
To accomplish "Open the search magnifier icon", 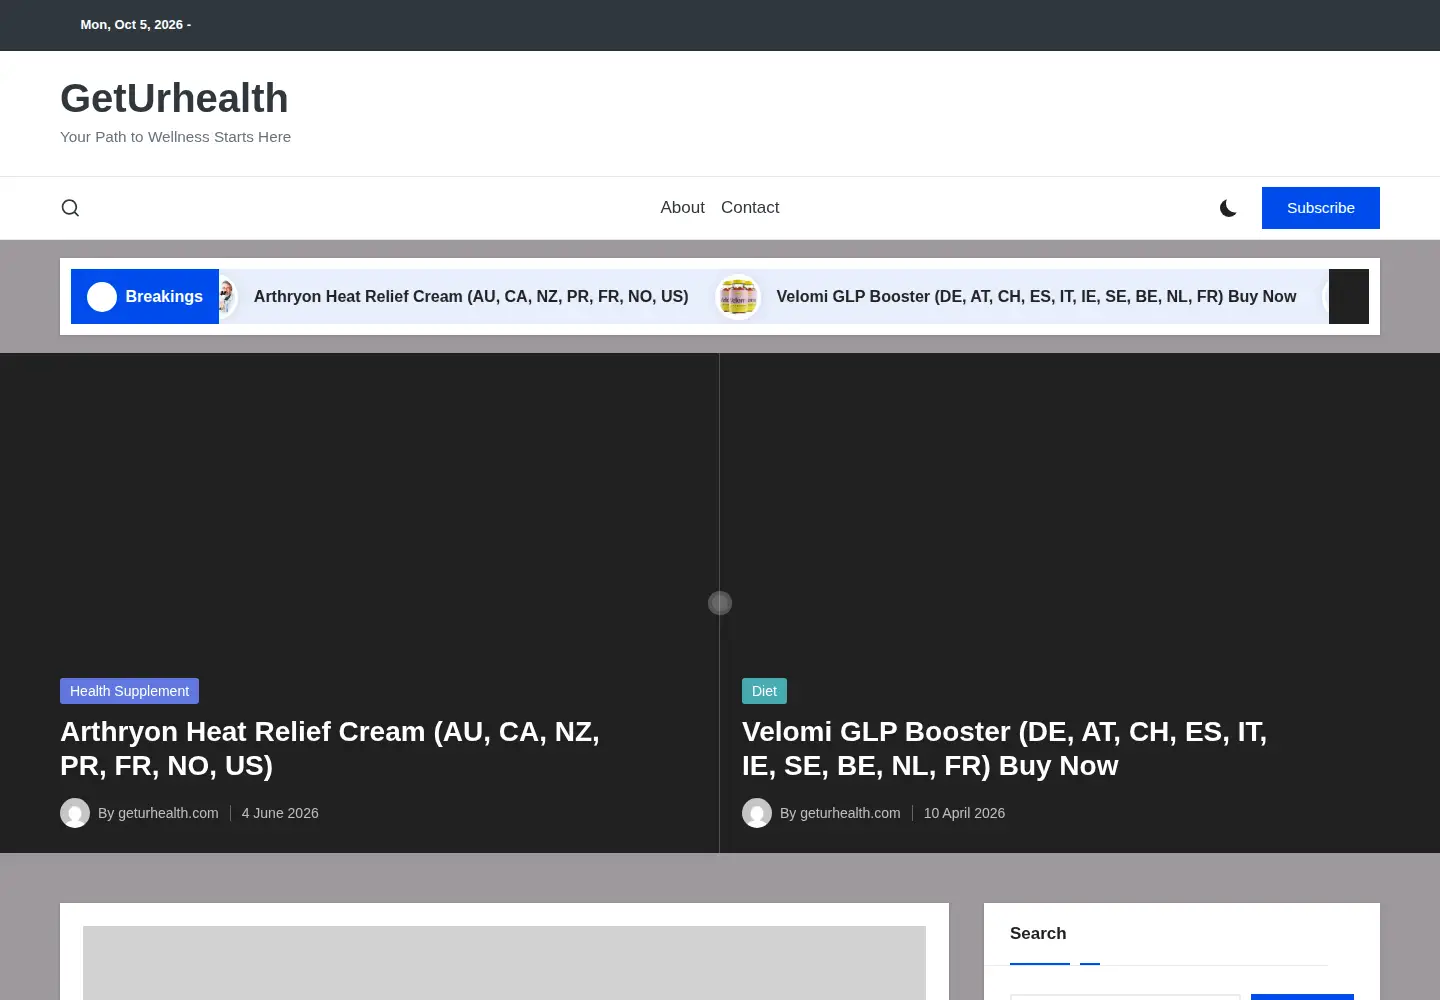I will [x=70, y=208].
